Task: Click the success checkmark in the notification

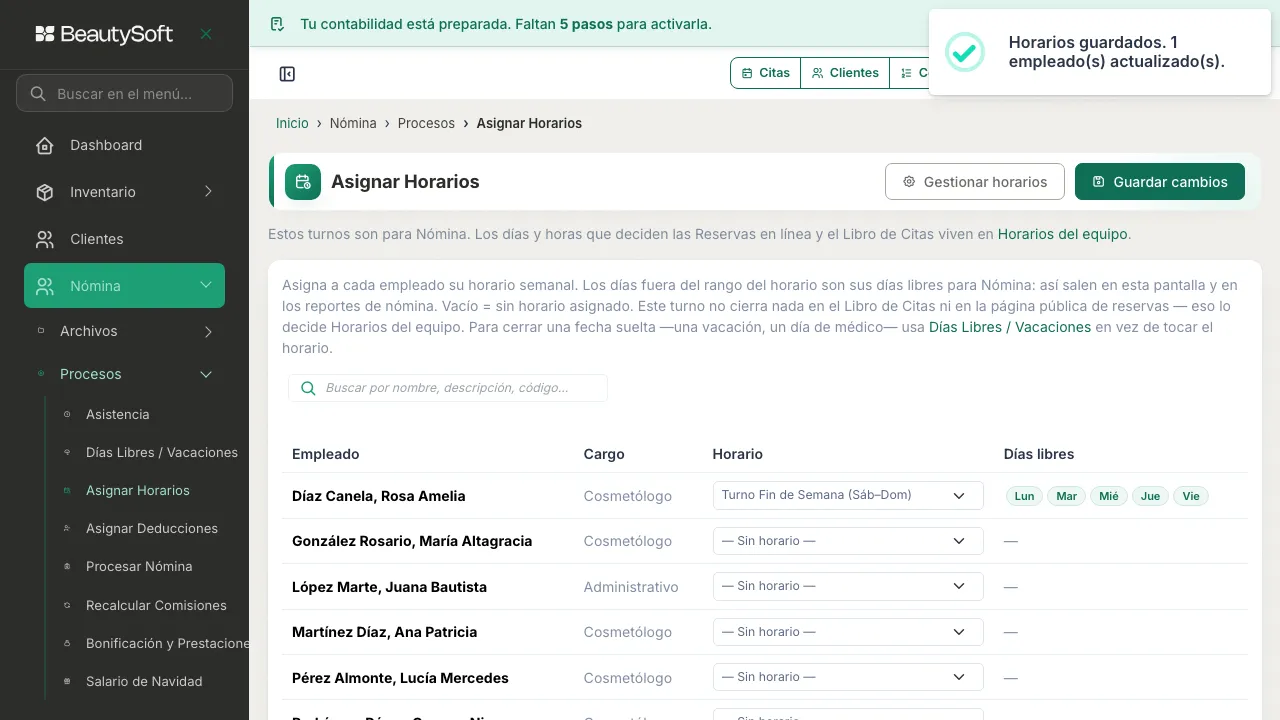Action: point(965,52)
